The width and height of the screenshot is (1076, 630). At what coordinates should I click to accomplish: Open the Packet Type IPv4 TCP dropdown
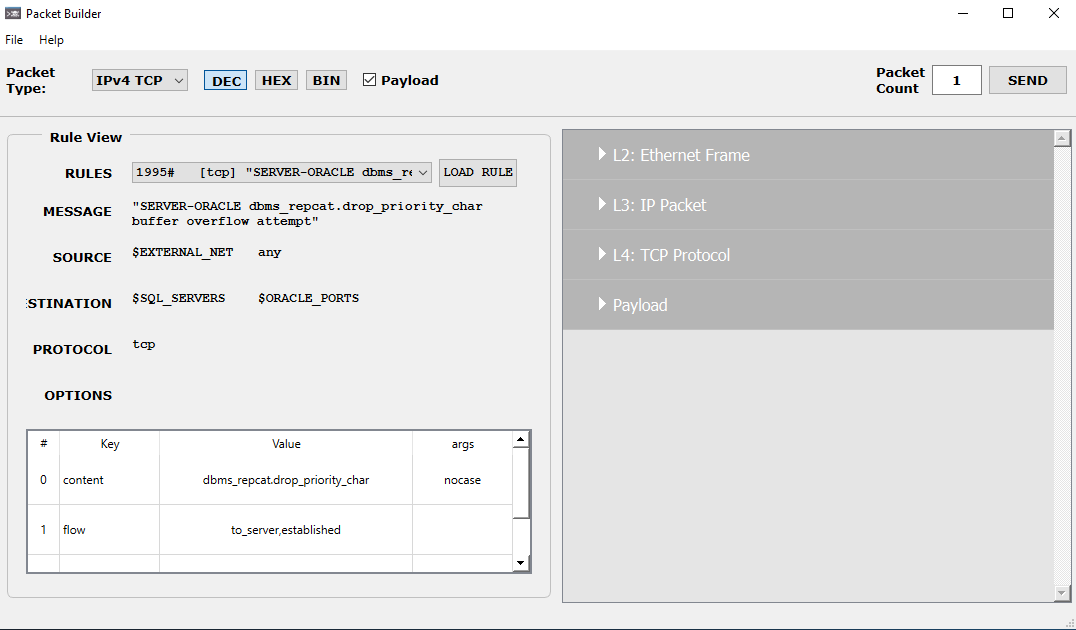coord(140,80)
